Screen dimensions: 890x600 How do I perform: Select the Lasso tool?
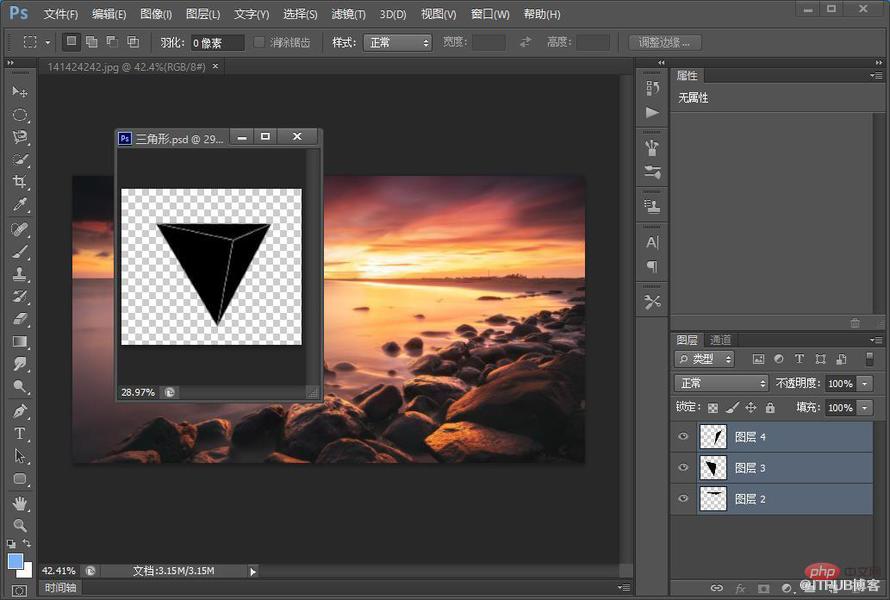20,137
